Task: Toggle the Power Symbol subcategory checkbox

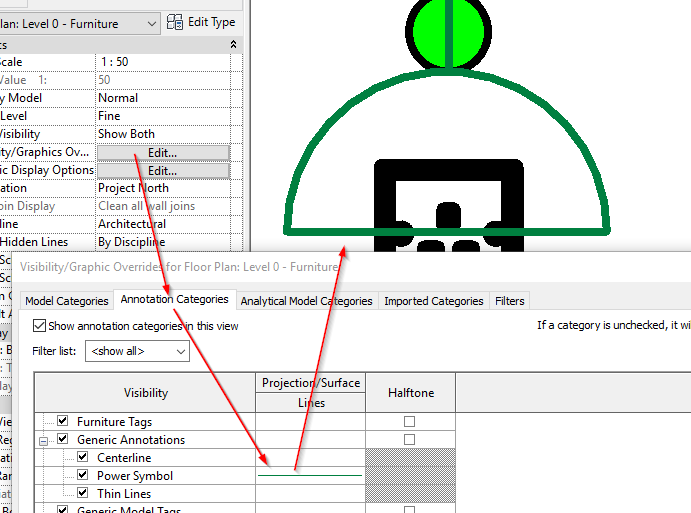Action: pos(82,475)
